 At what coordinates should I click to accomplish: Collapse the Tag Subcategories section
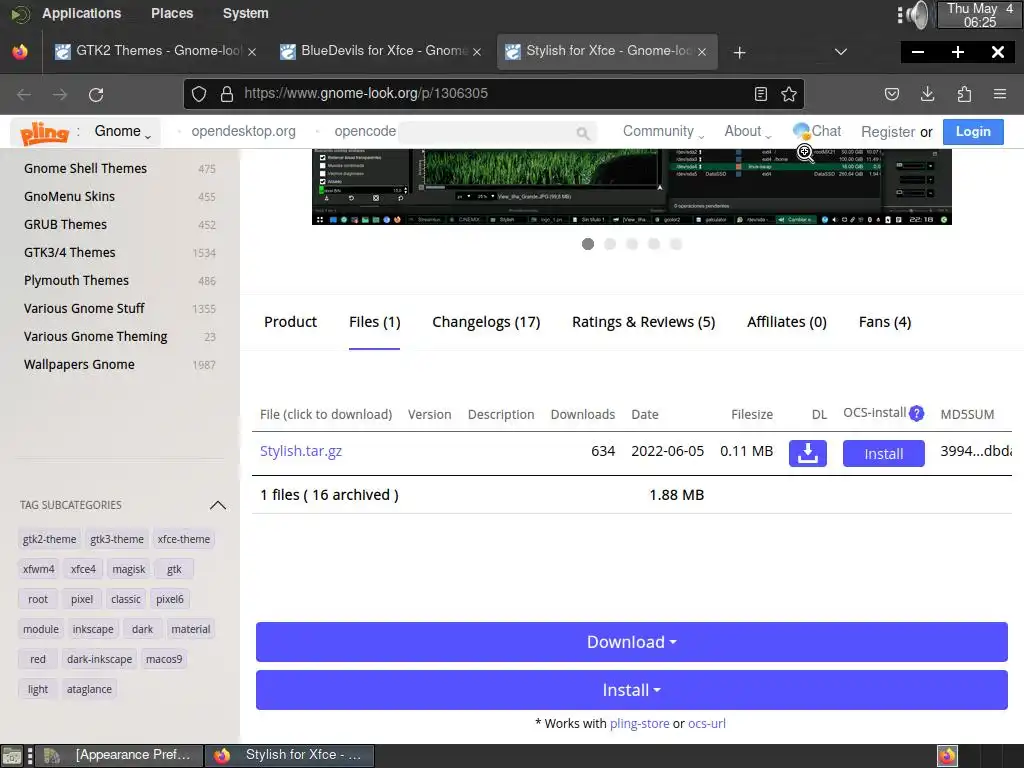click(x=217, y=505)
